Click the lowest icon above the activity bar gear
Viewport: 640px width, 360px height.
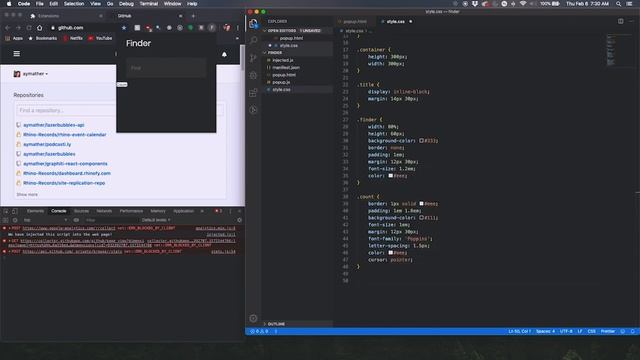(253, 110)
